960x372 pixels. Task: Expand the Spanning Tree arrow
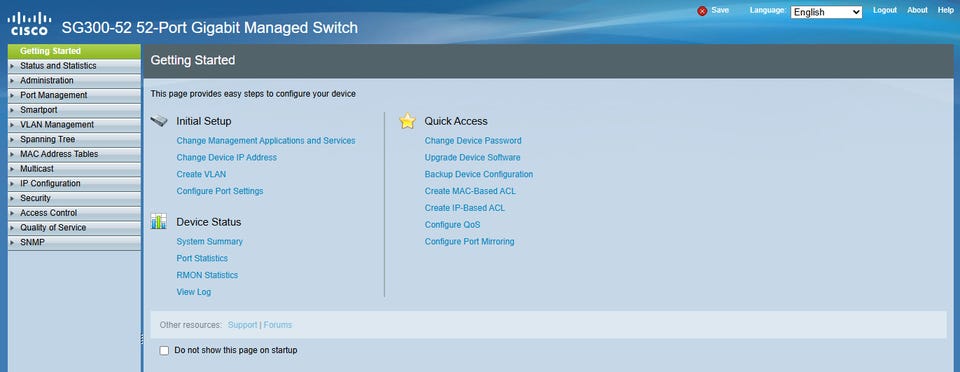pos(12,139)
